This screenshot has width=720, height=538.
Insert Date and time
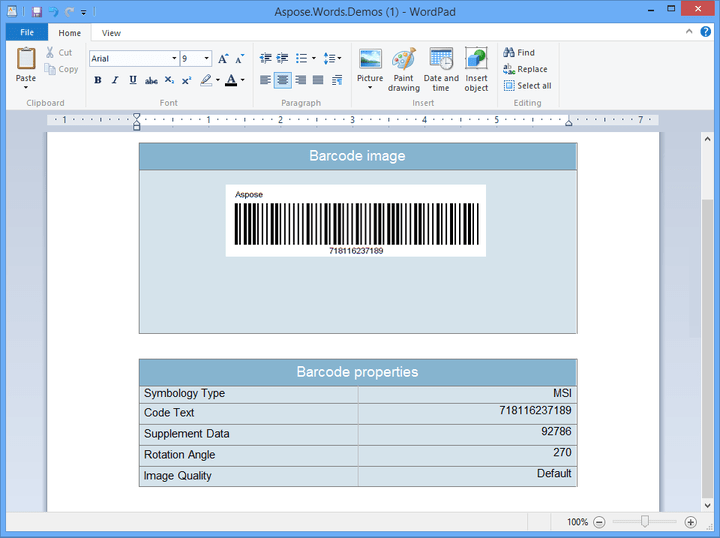[441, 60]
